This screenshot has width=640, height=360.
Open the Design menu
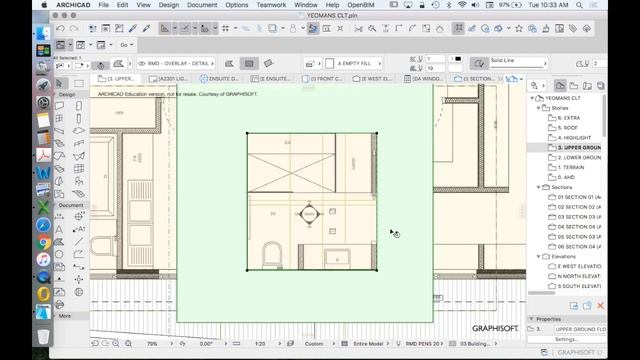click(x=169, y=5)
